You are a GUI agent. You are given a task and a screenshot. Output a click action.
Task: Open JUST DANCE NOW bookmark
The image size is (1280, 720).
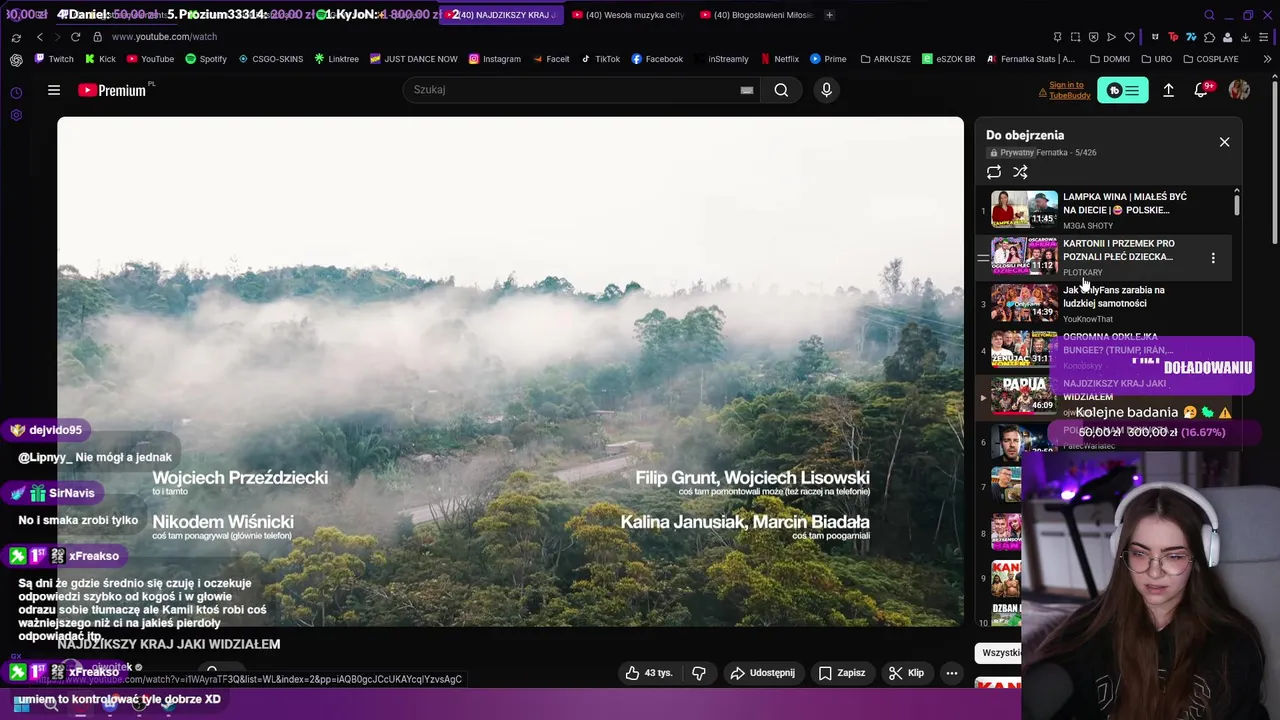(413, 59)
